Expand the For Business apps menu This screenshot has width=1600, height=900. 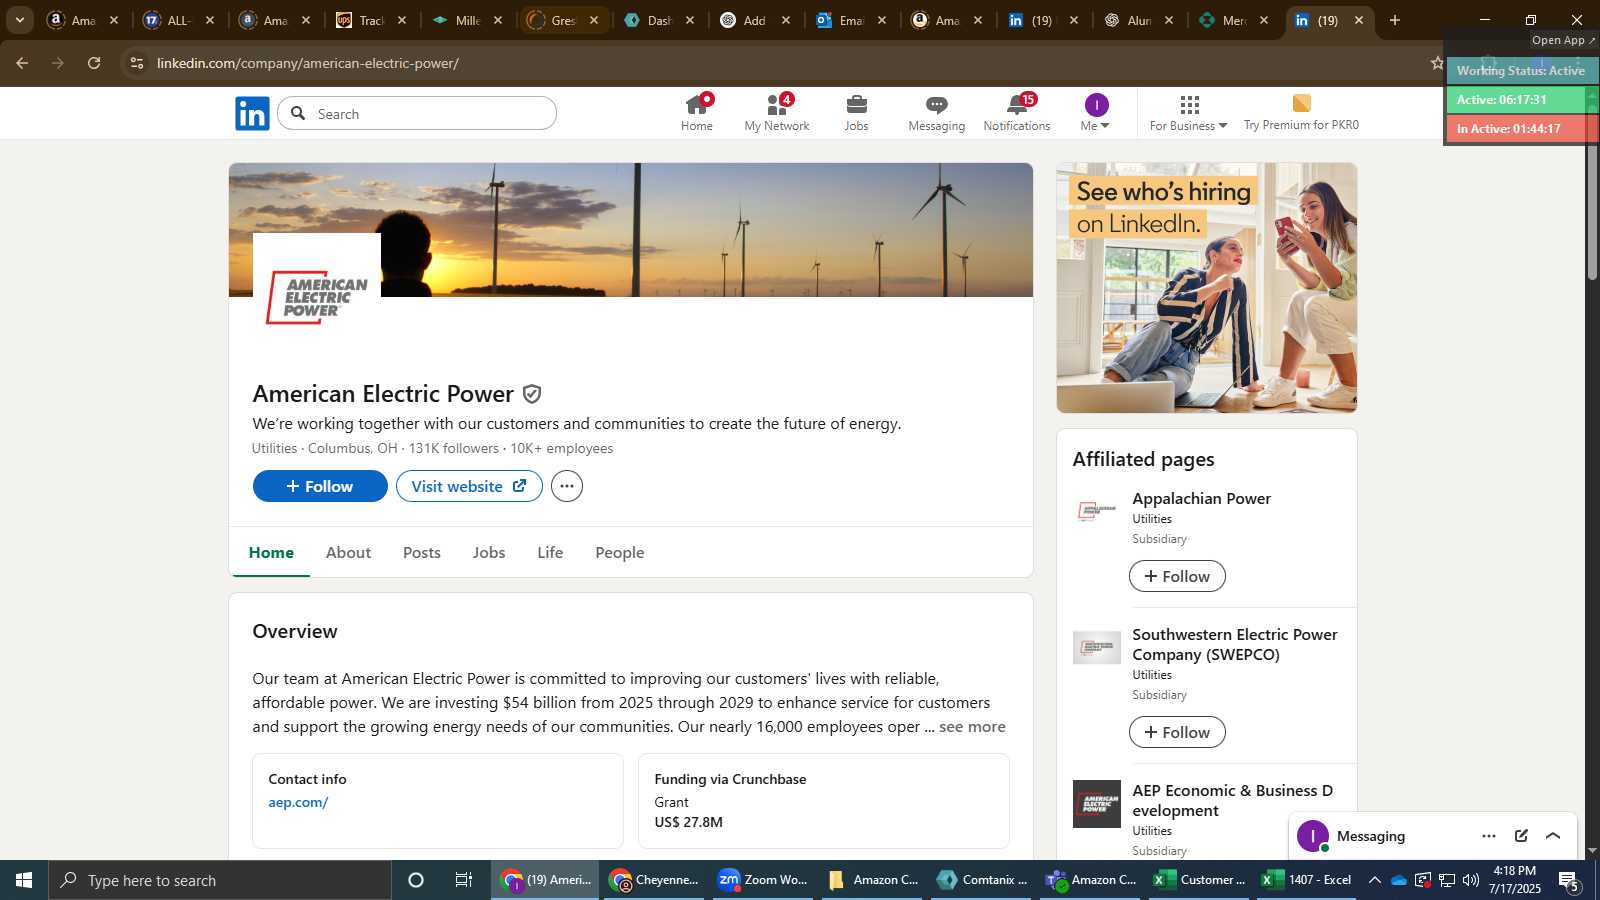1188,113
